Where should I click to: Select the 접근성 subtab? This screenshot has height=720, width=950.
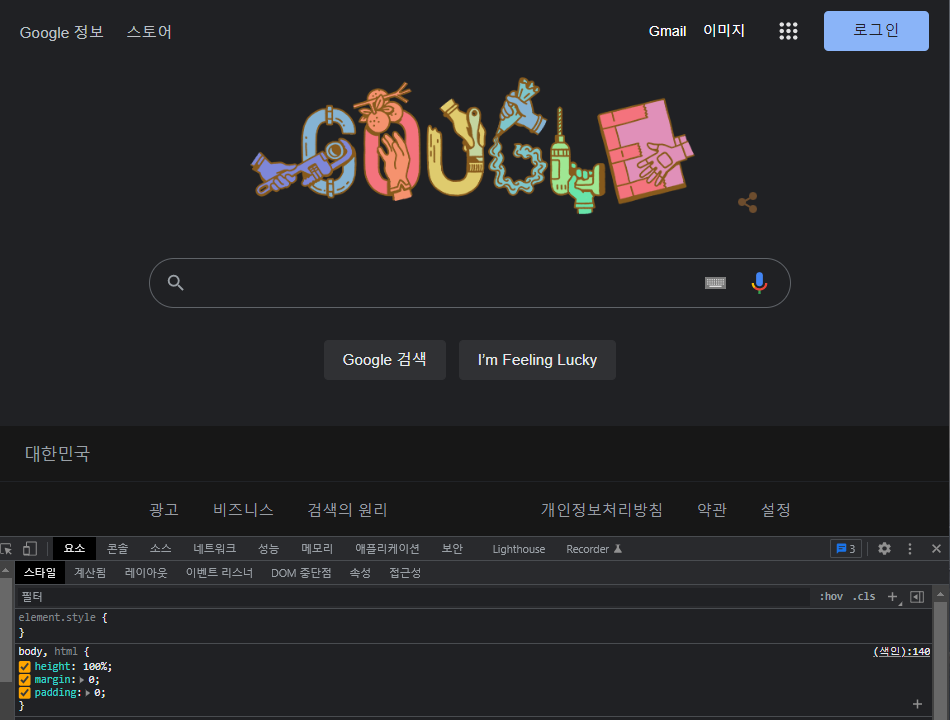click(405, 573)
